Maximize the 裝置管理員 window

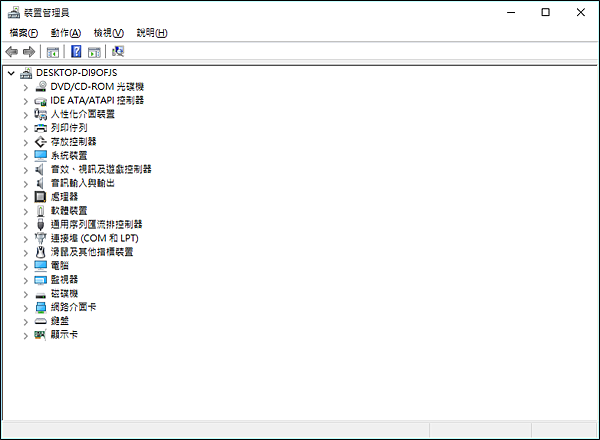click(546, 12)
